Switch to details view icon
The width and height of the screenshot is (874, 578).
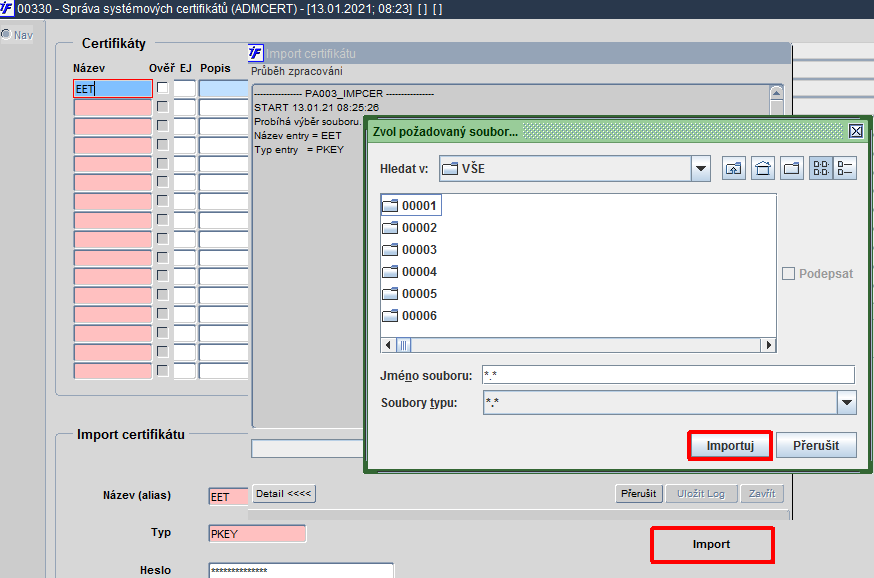coord(845,168)
